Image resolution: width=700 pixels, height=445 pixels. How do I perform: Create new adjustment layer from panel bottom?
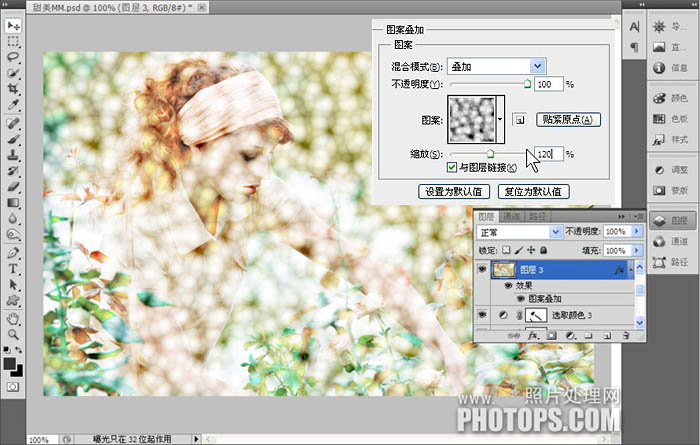coord(570,336)
